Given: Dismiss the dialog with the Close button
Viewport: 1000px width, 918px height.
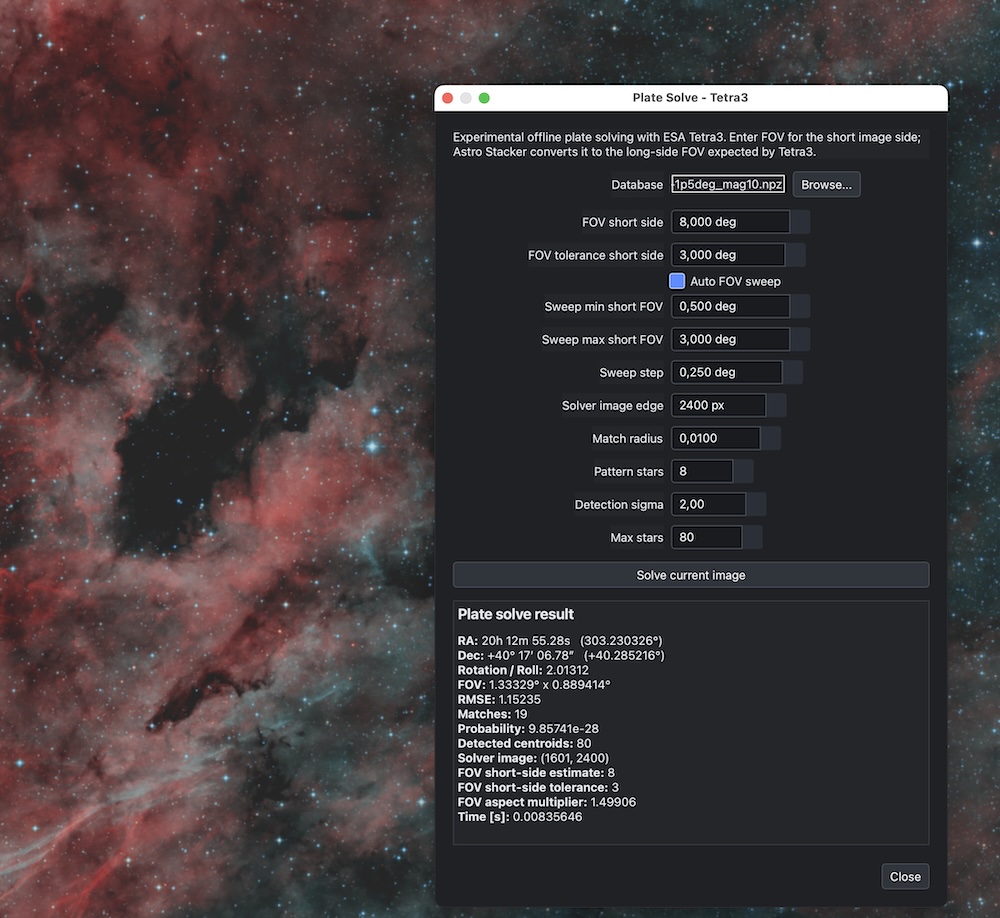Looking at the screenshot, I should coord(905,877).
